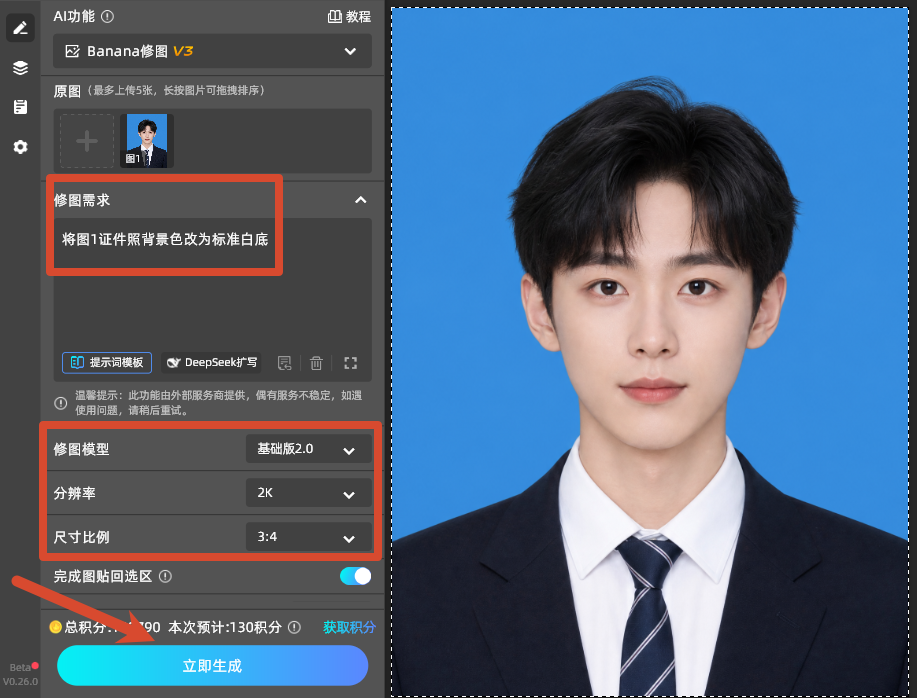The image size is (917, 698).
Task: Click the AI功能 info icon
Action: point(108,16)
